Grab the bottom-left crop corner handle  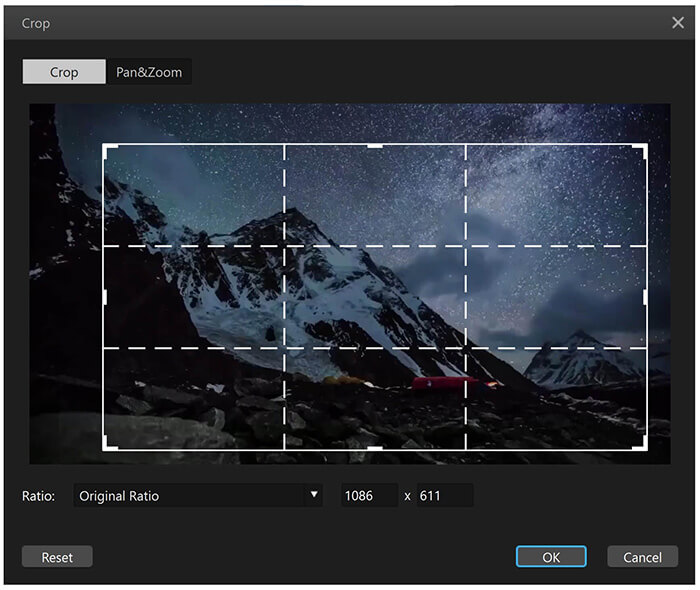[x=108, y=445]
